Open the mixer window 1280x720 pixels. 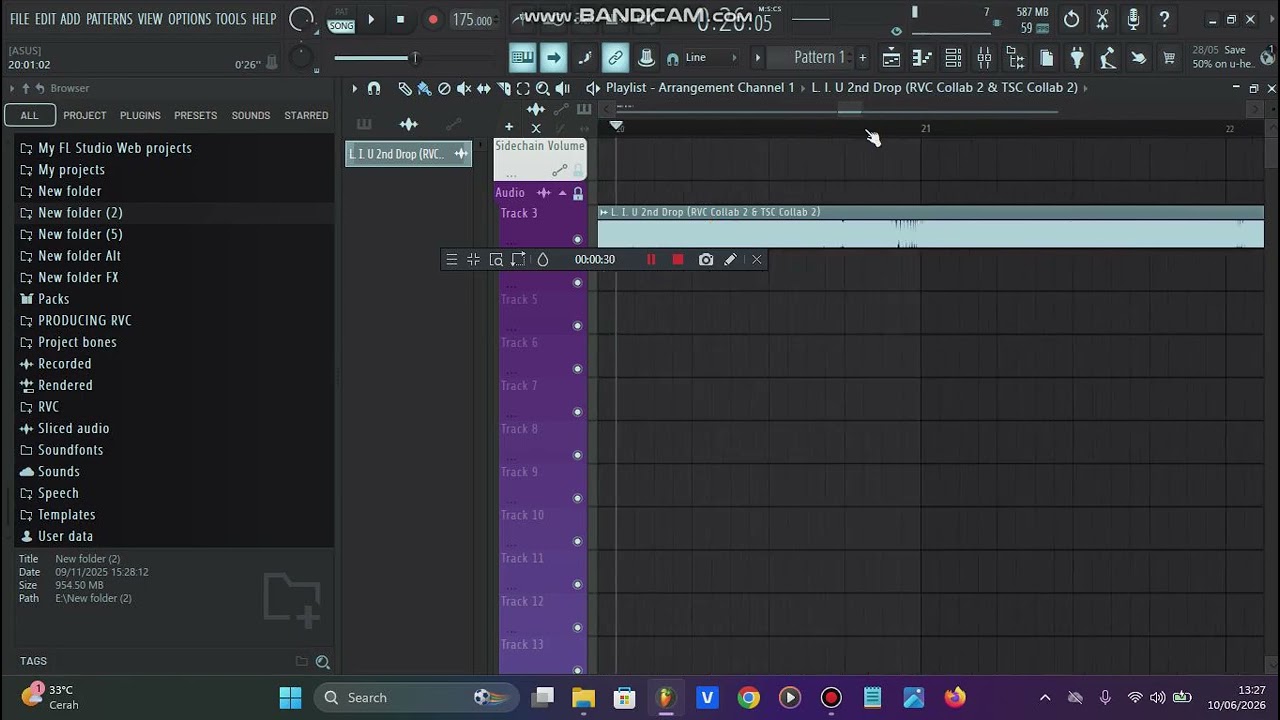click(x=984, y=58)
